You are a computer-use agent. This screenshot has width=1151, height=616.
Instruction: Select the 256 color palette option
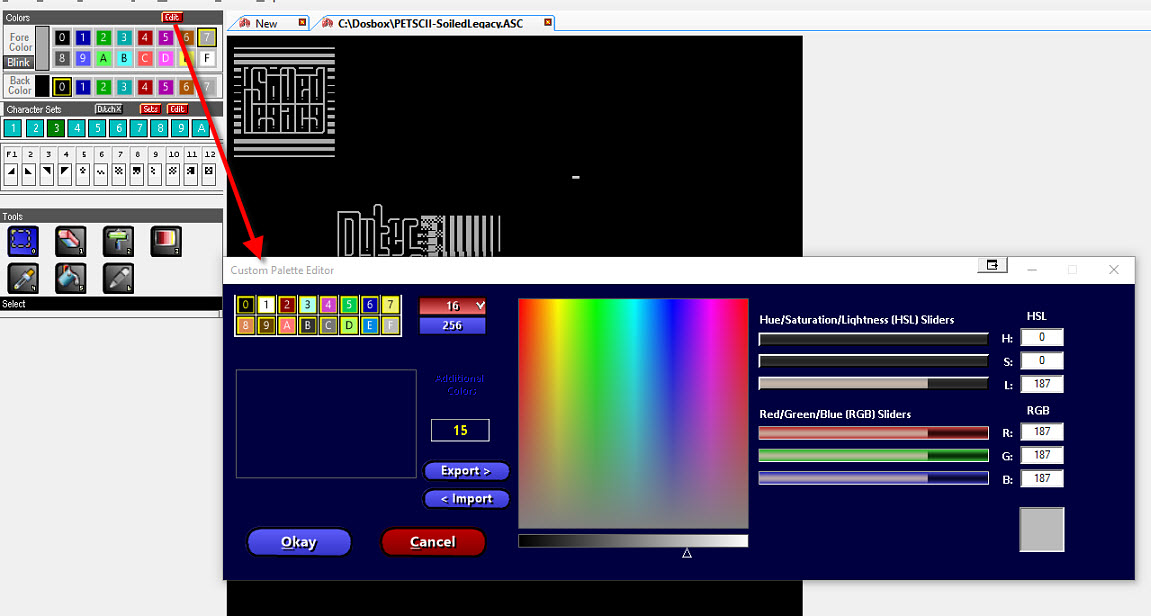coord(452,324)
